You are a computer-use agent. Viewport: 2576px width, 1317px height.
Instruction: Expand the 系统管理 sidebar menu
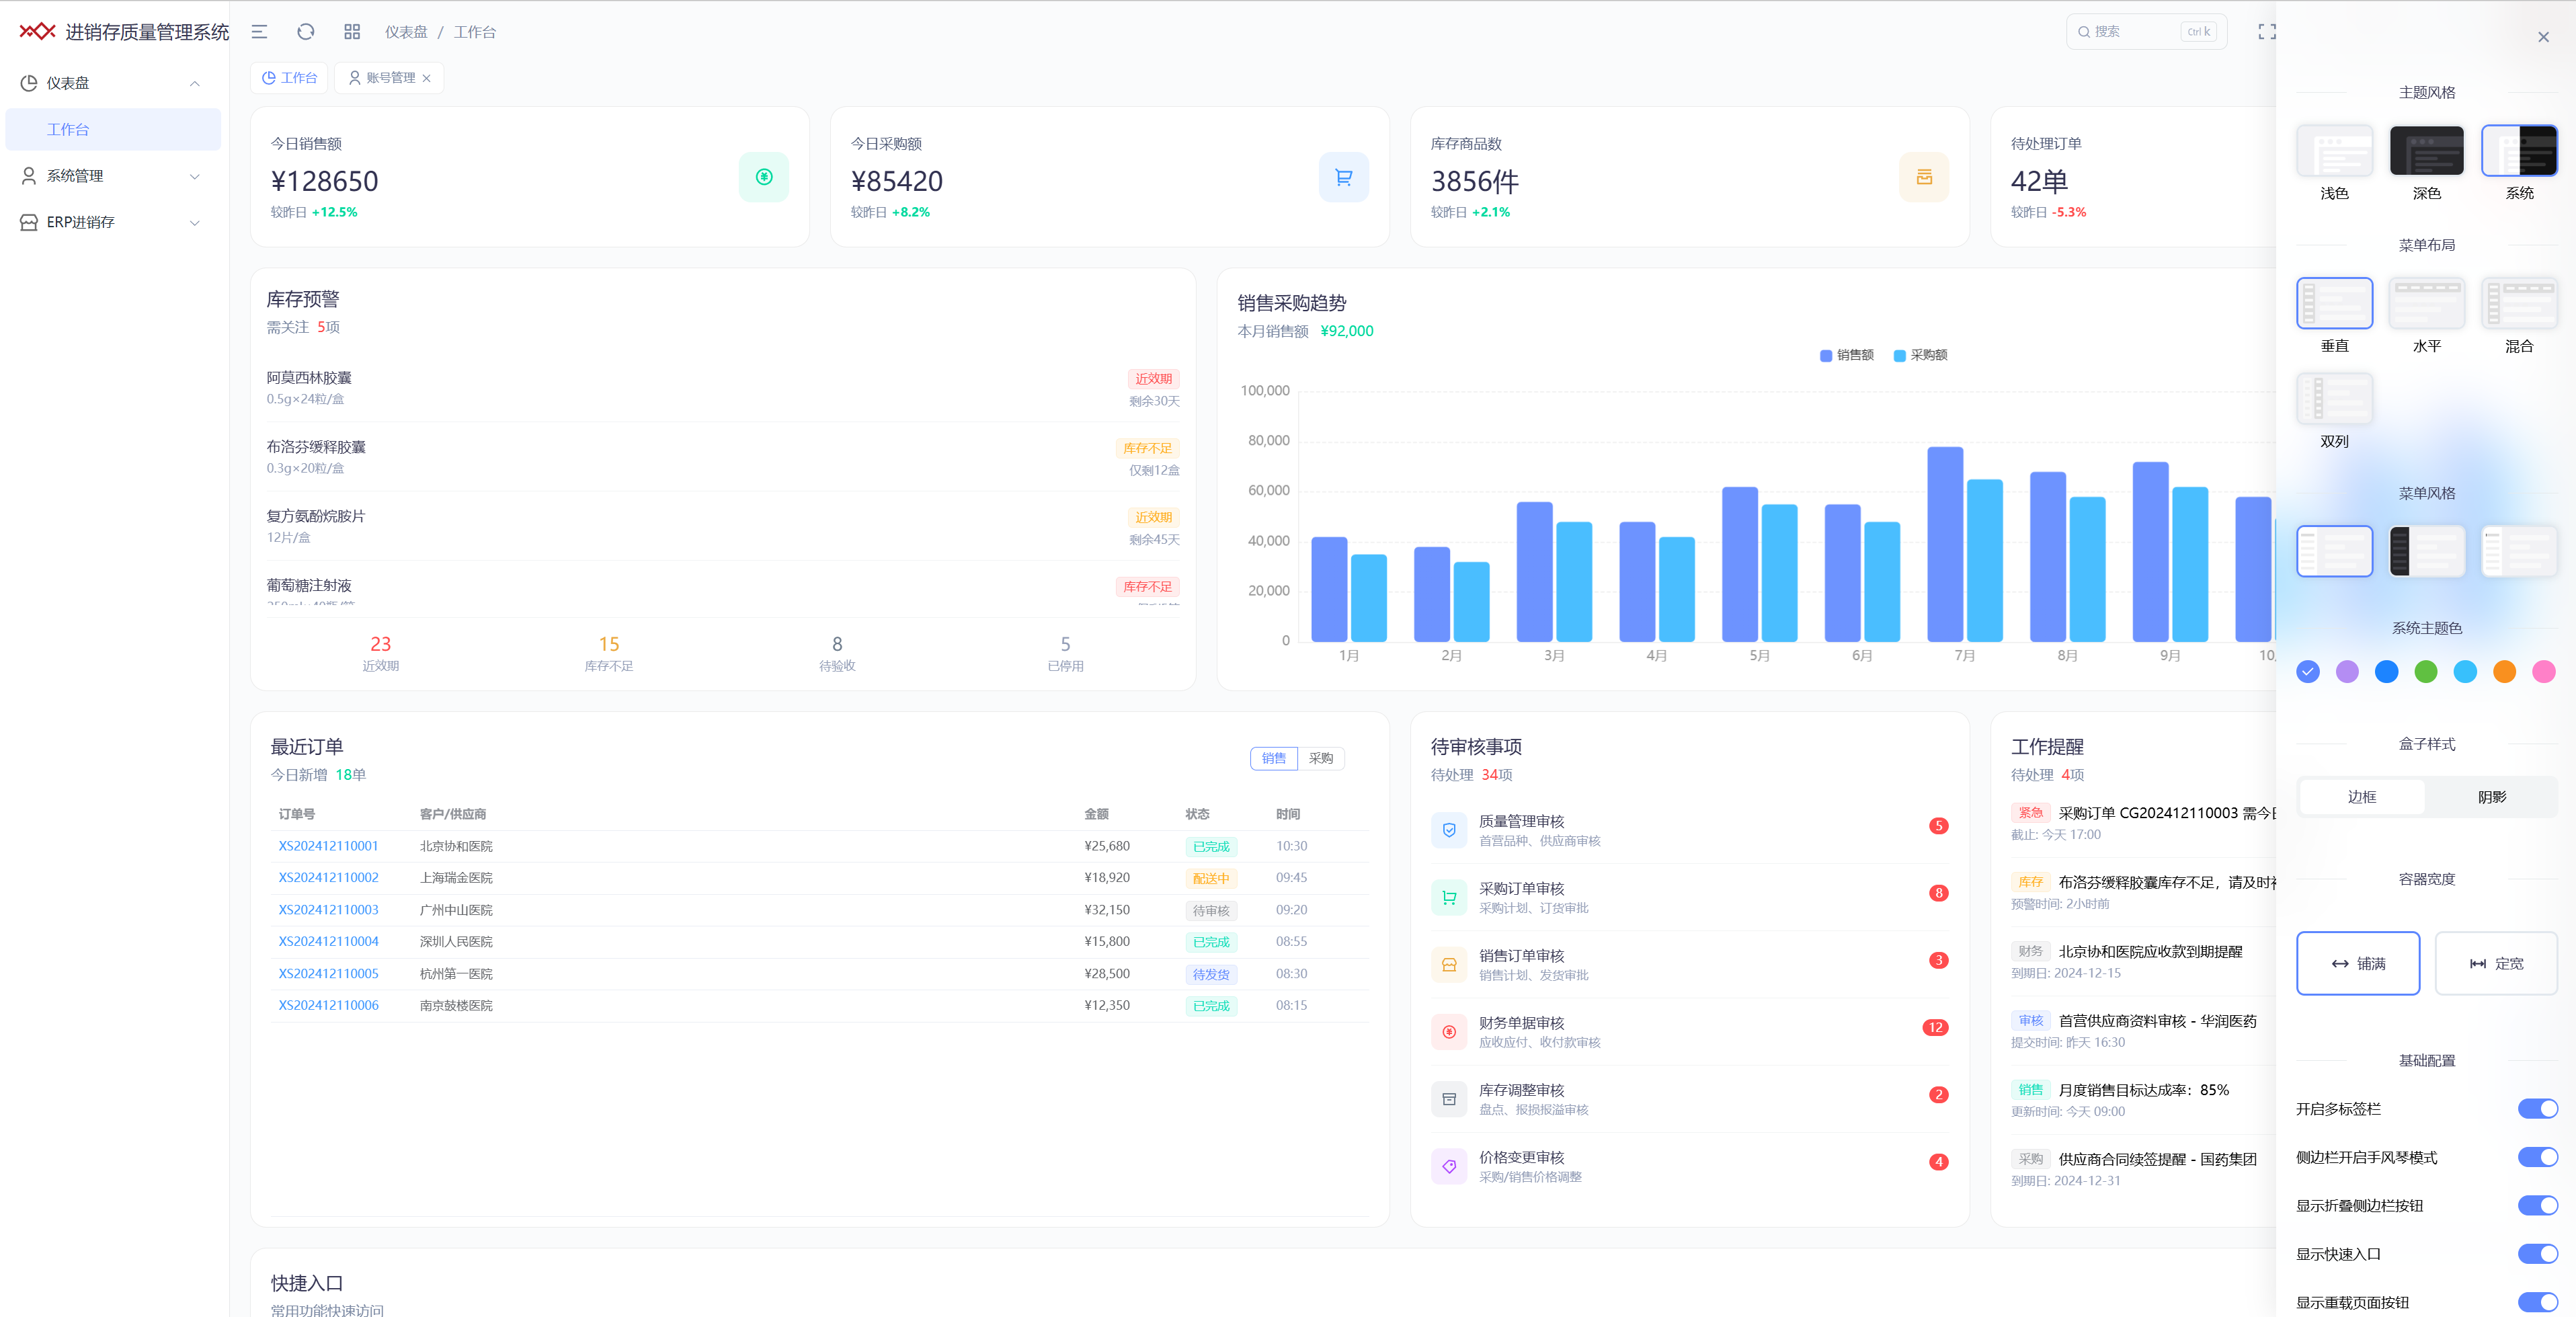[x=113, y=176]
